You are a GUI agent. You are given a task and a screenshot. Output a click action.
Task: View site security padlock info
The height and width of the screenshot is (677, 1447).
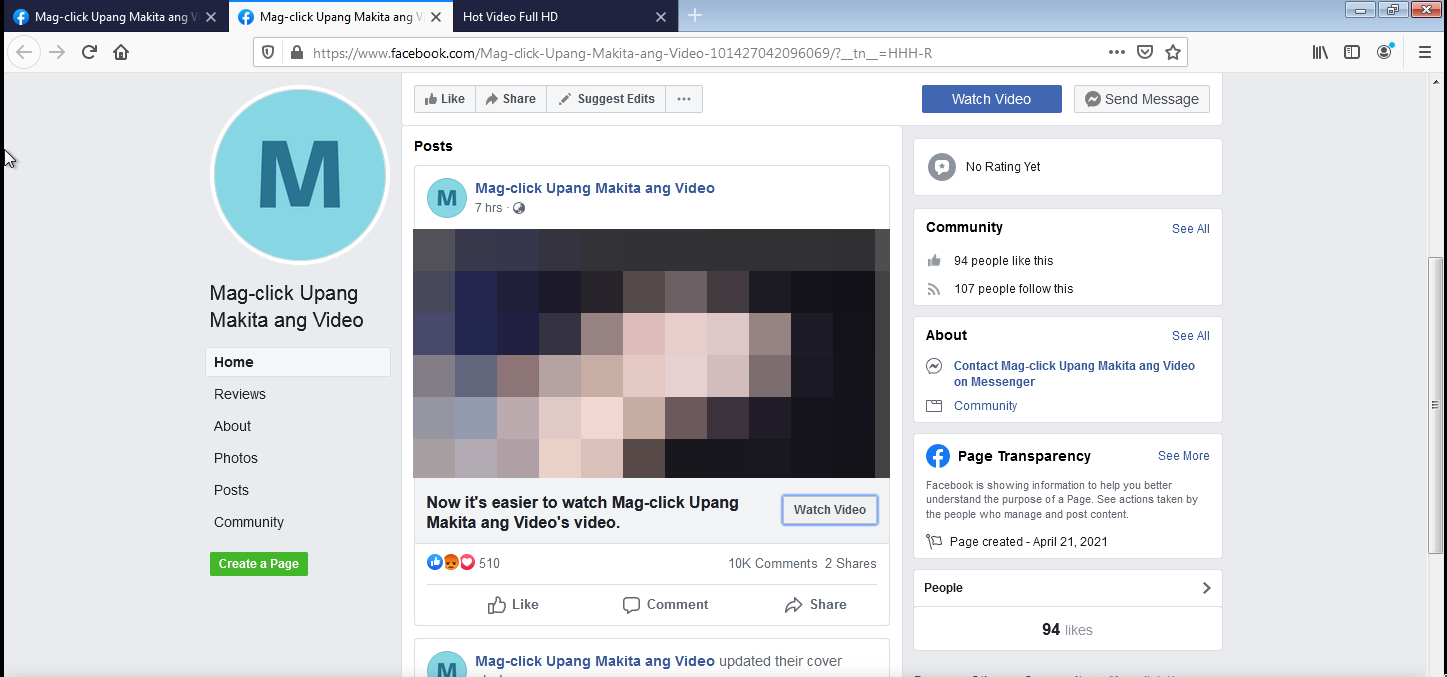295,52
